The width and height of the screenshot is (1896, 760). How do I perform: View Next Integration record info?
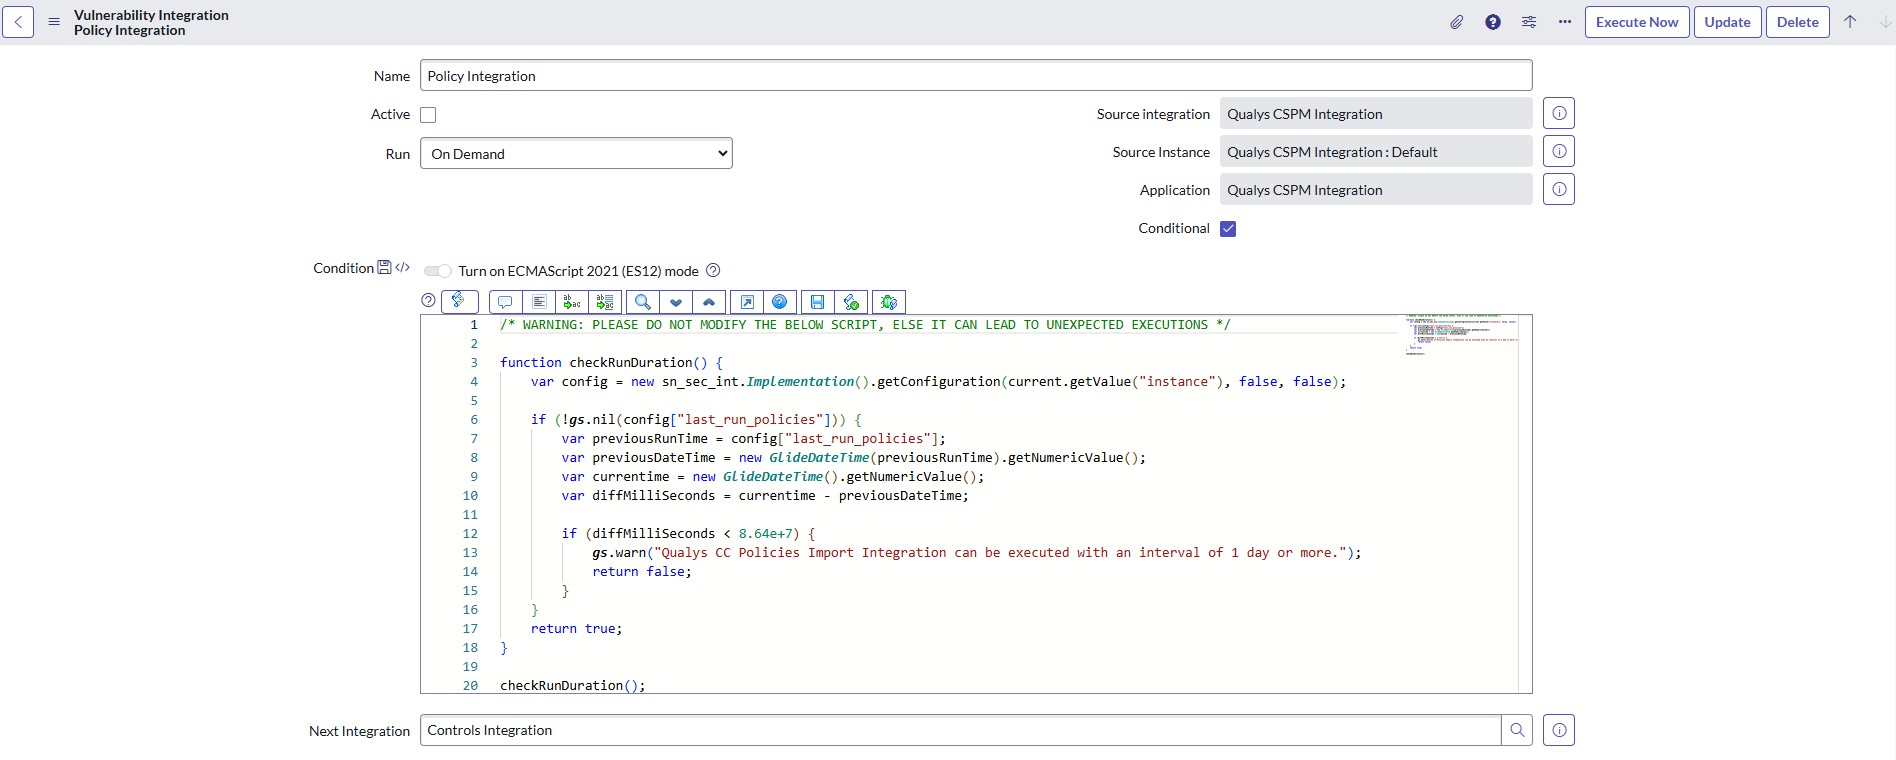[1559, 730]
